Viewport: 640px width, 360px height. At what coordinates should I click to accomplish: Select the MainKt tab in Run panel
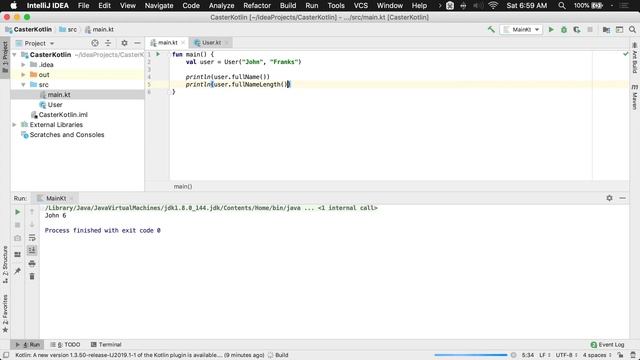click(x=56, y=198)
